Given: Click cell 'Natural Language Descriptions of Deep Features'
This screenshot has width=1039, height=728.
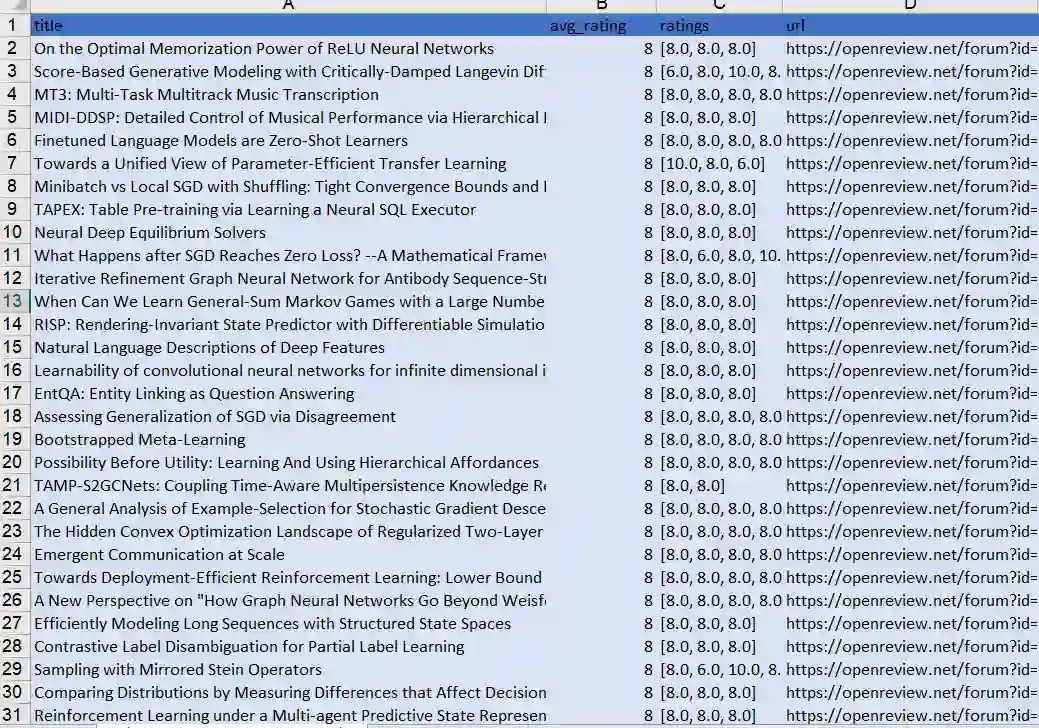Looking at the screenshot, I should point(288,348).
